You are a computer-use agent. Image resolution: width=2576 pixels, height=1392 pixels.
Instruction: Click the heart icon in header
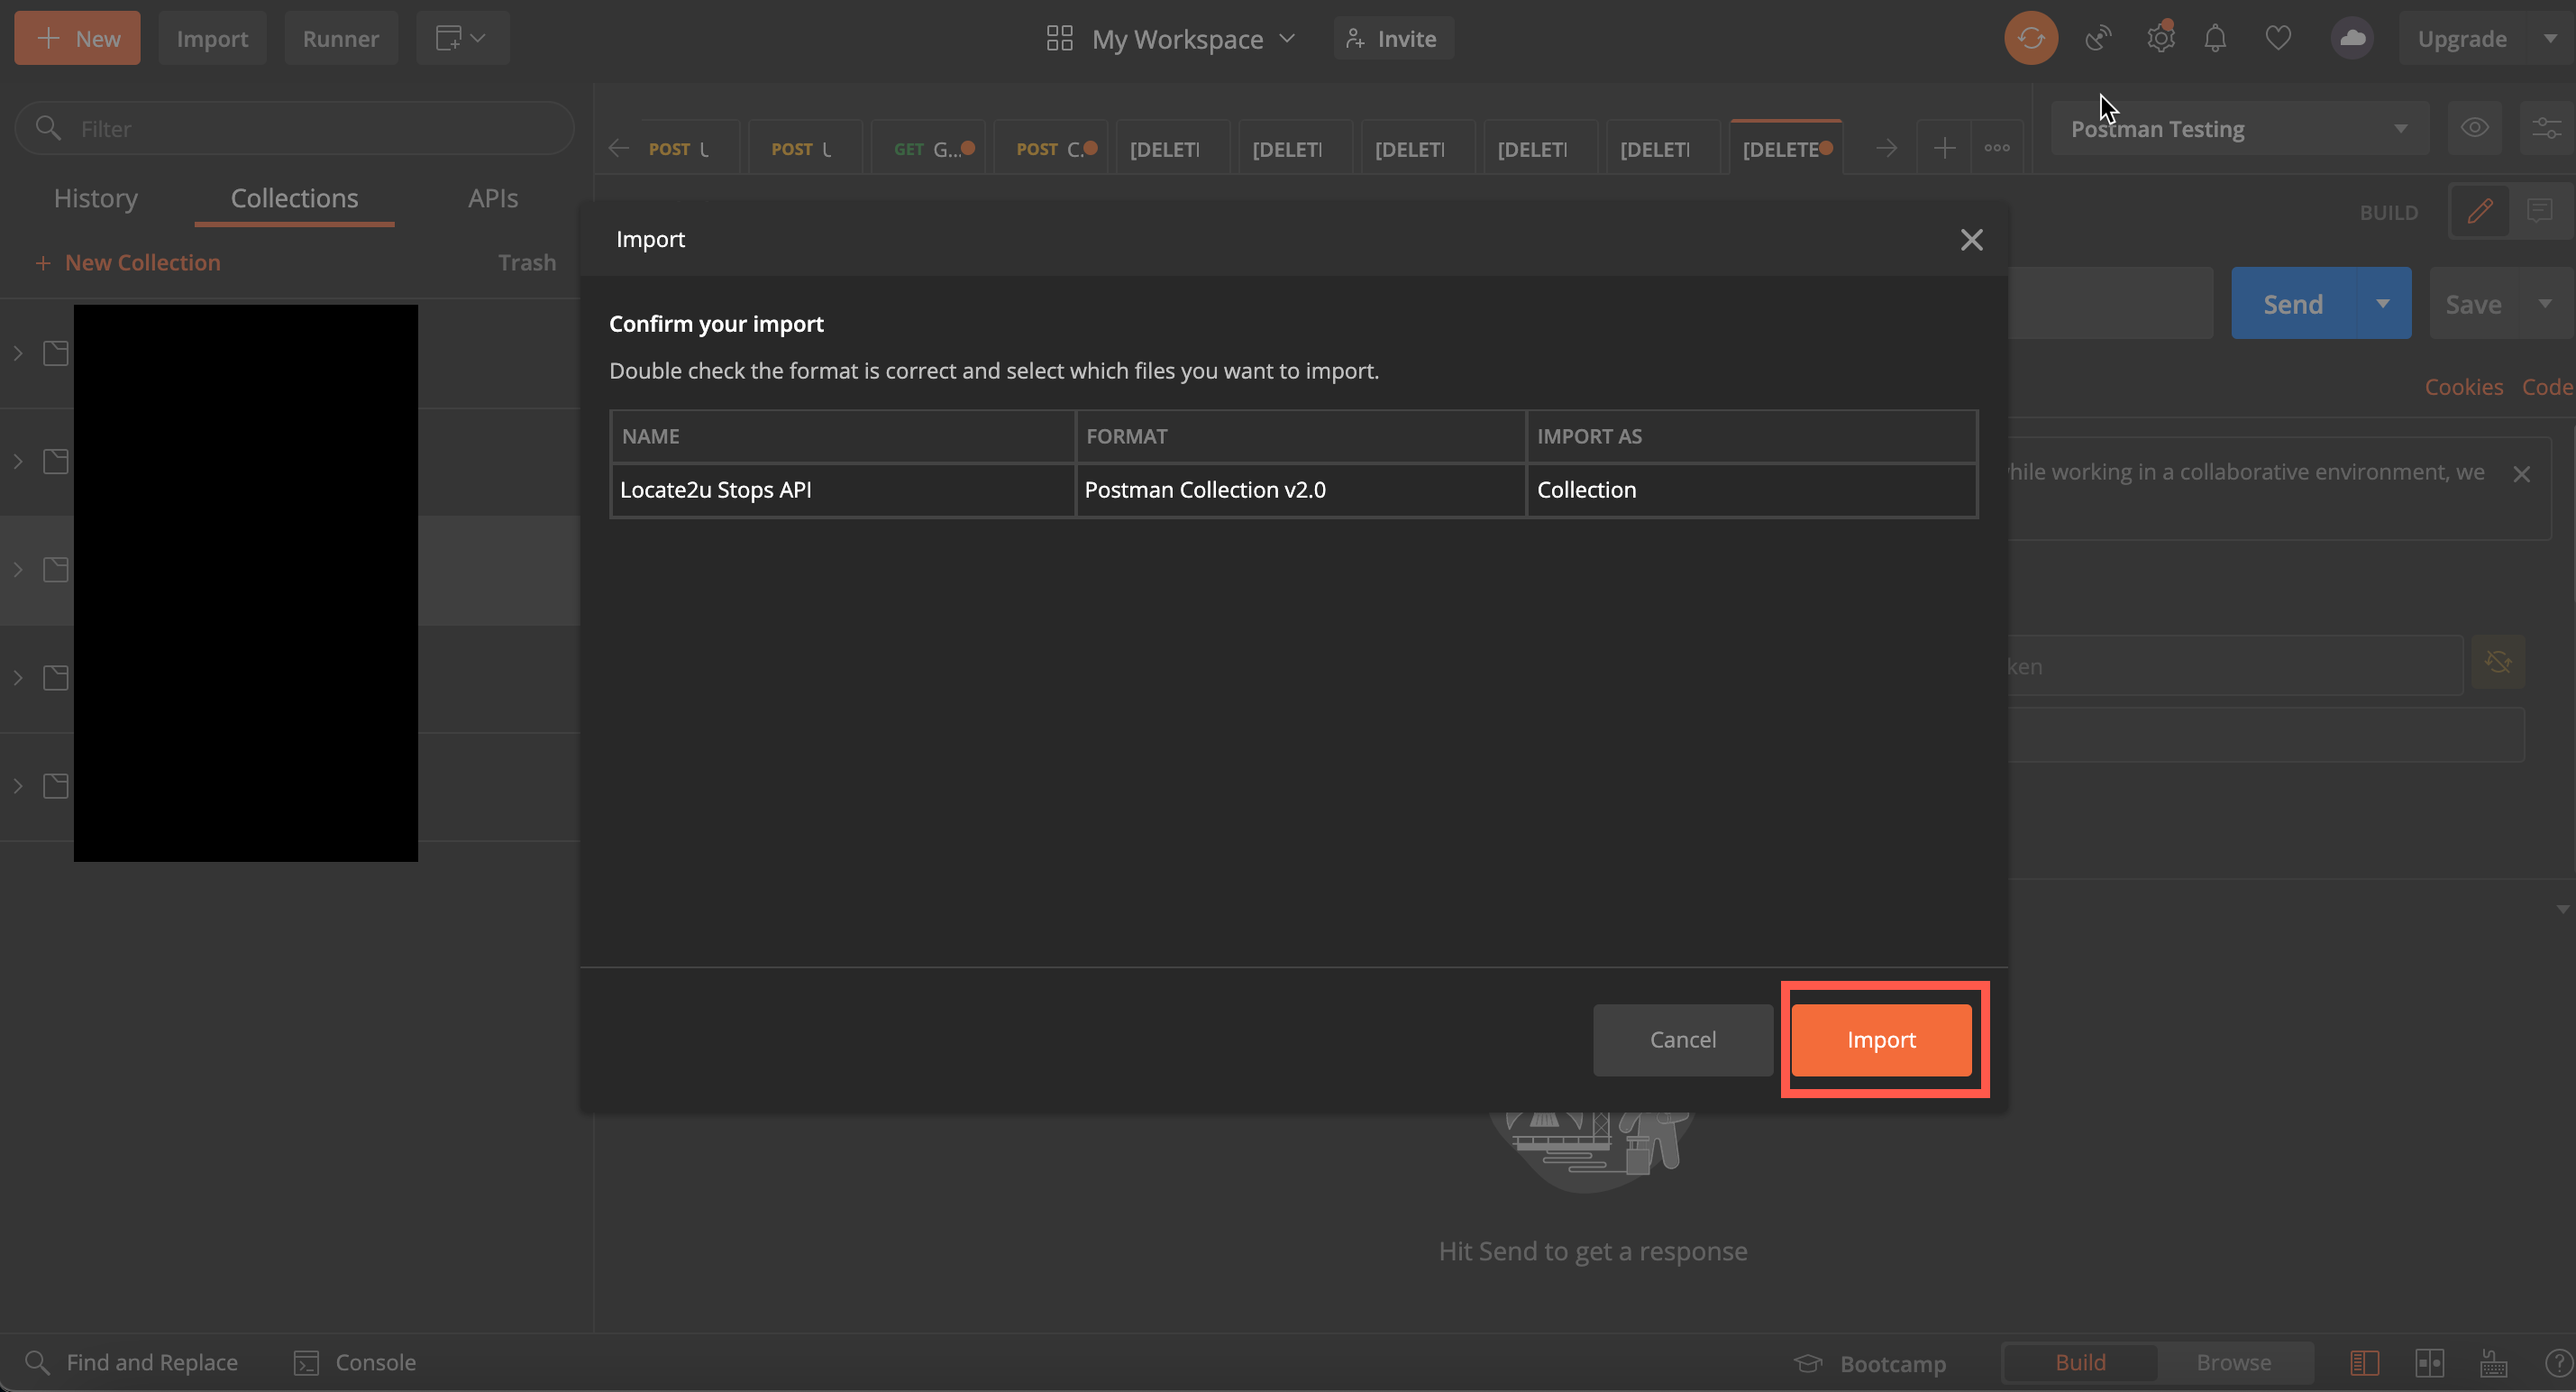(2278, 38)
